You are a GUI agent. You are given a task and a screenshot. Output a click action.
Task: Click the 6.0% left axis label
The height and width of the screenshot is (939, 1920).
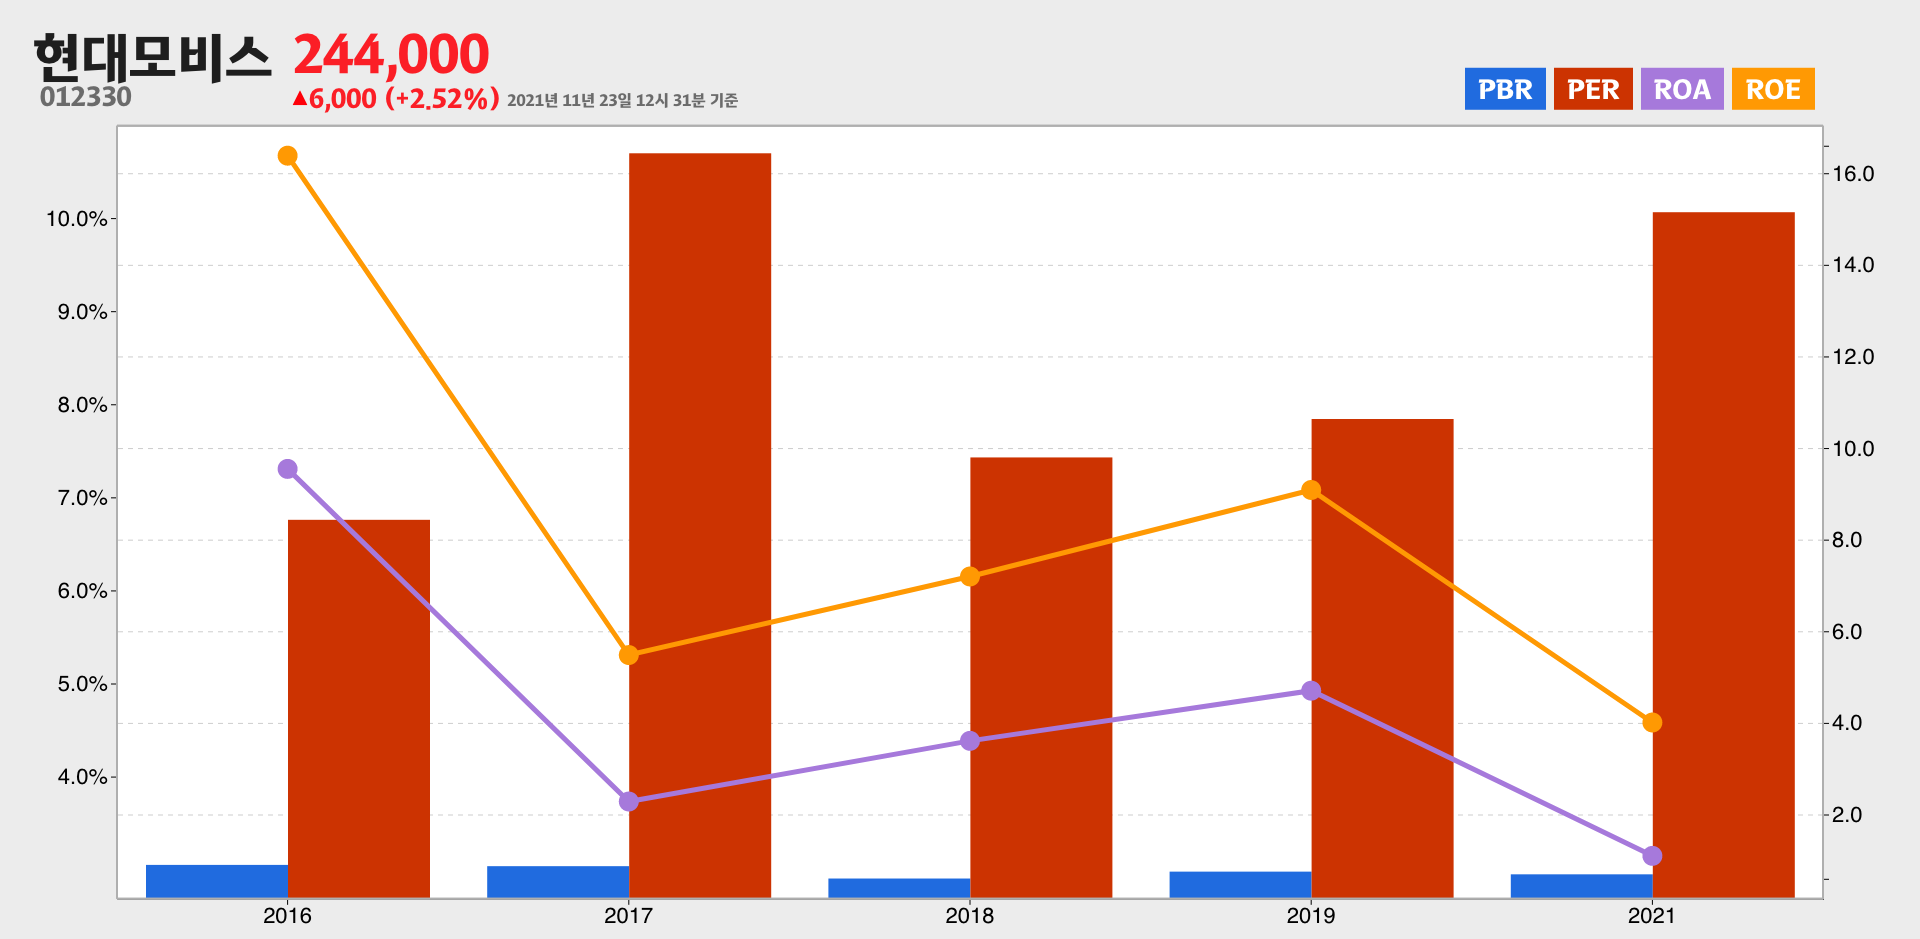click(x=82, y=591)
